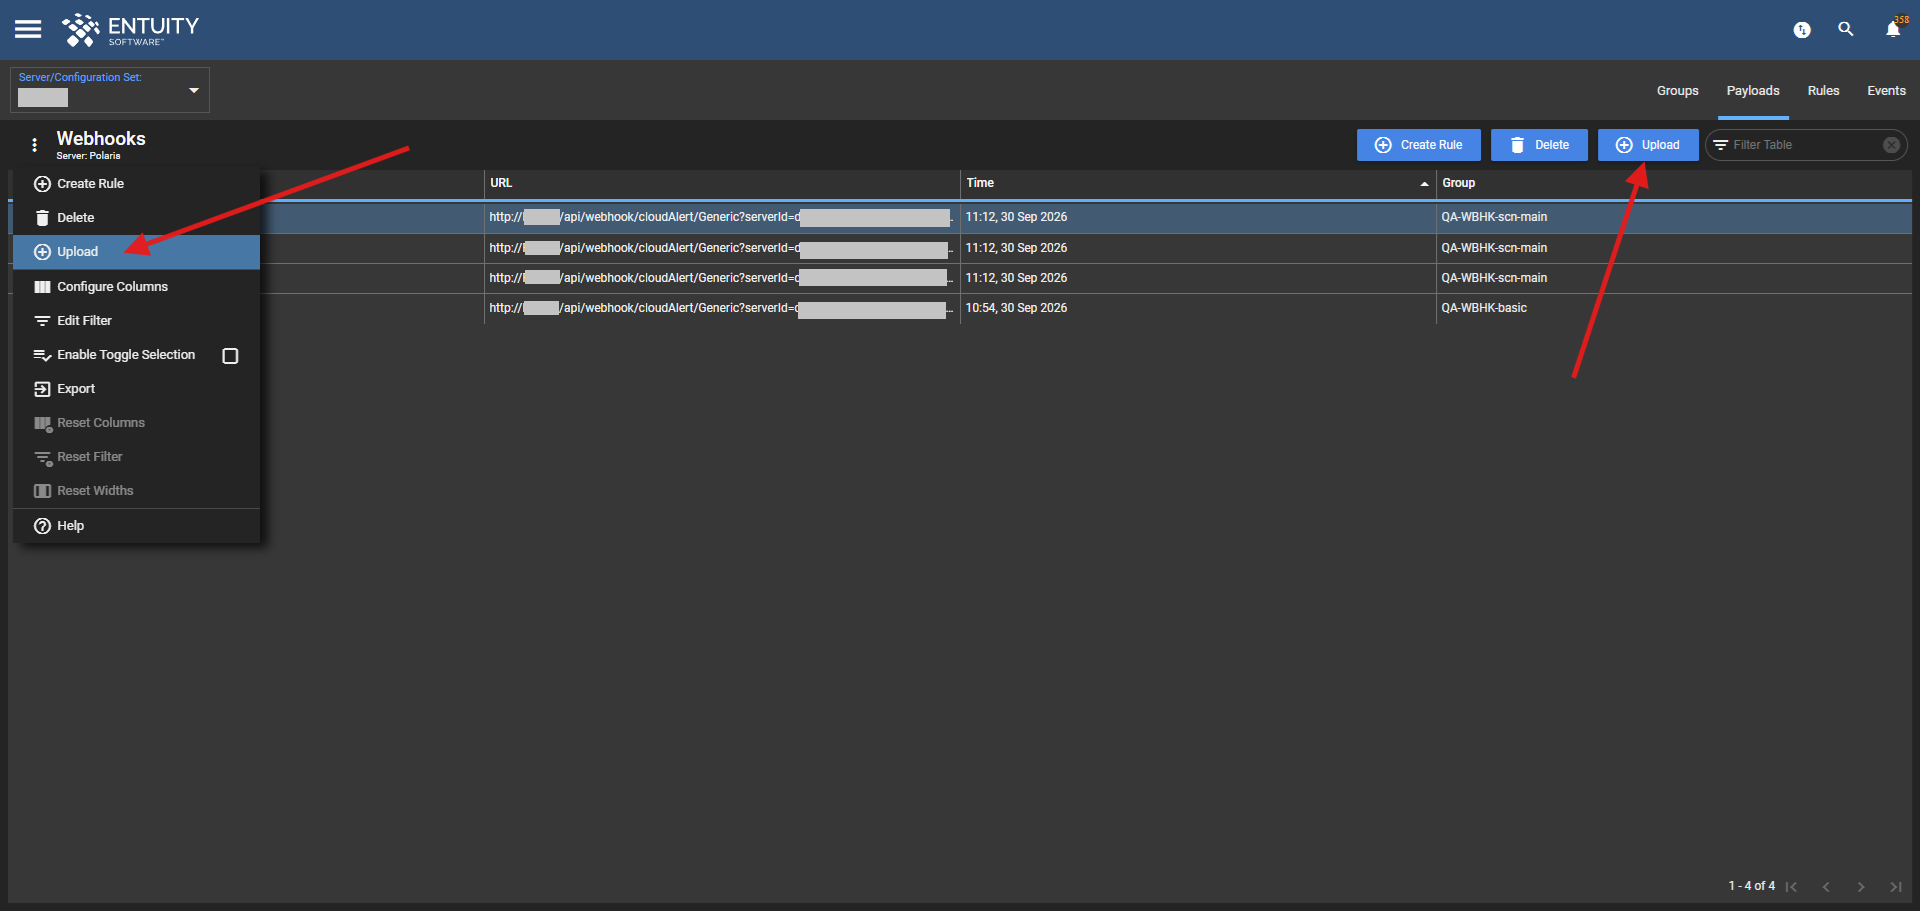Select the row with group QA-WBHK-basic
Screen dimensions: 1920x911
point(960,308)
